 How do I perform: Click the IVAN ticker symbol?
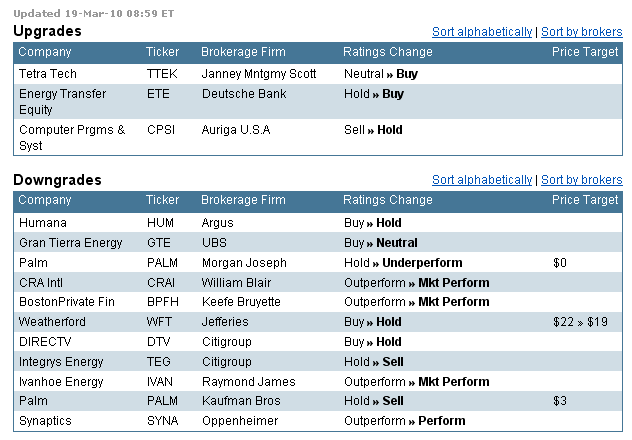(160, 382)
